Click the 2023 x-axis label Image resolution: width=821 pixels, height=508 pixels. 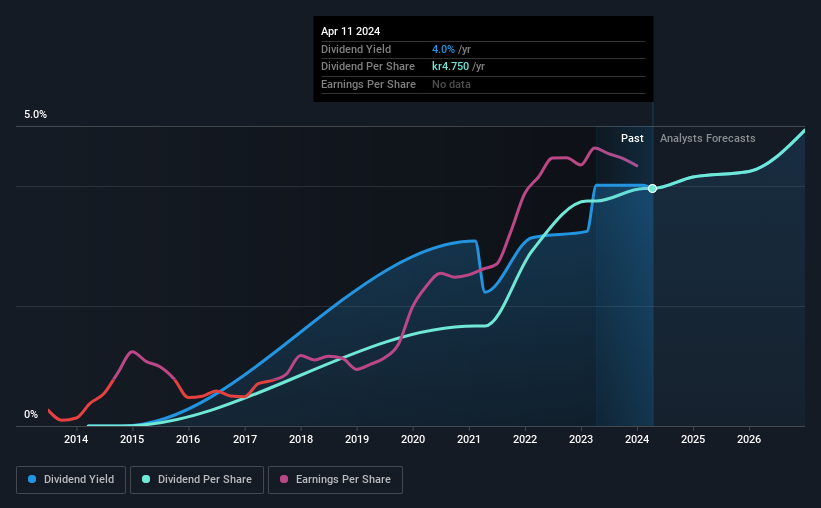581,439
